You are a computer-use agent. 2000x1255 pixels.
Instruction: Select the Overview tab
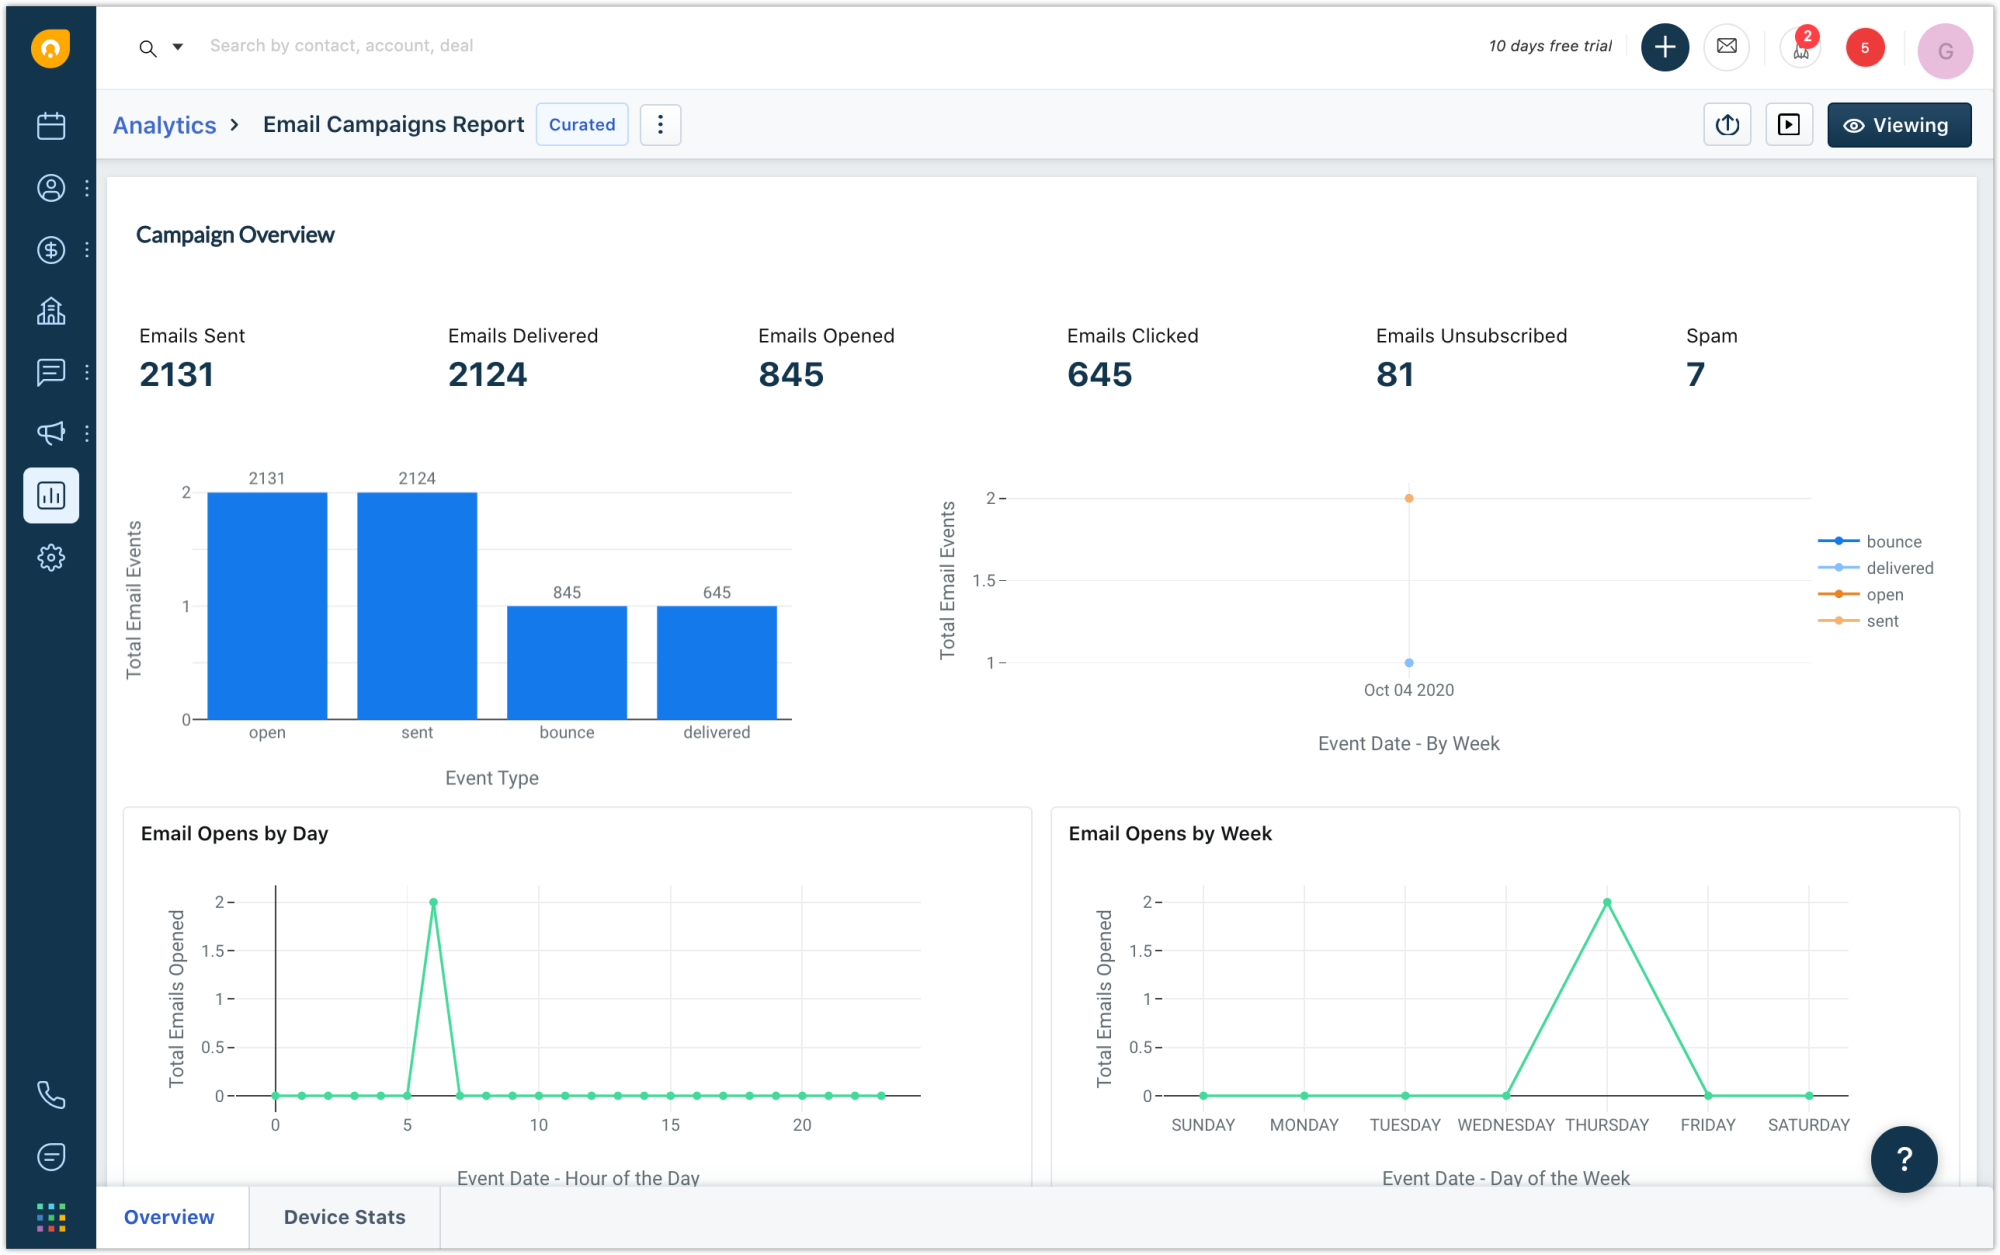pyautogui.click(x=169, y=1217)
